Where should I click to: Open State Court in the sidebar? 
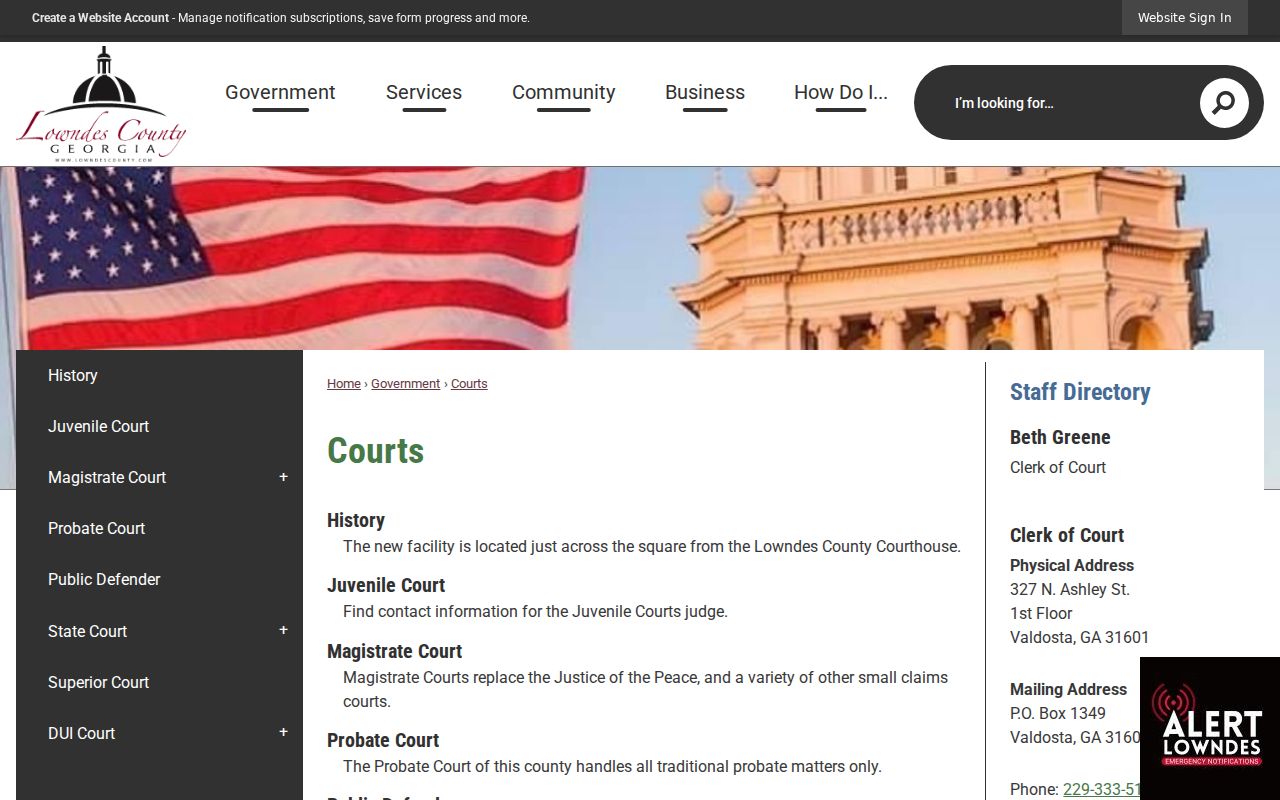tap(87, 631)
